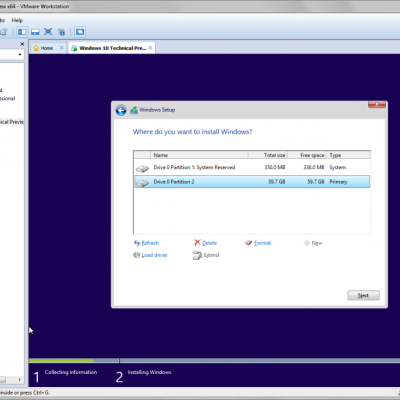This screenshot has height=400, width=400.
Task: Click the Unity mode toolbar icon
Action: click(x=61, y=32)
